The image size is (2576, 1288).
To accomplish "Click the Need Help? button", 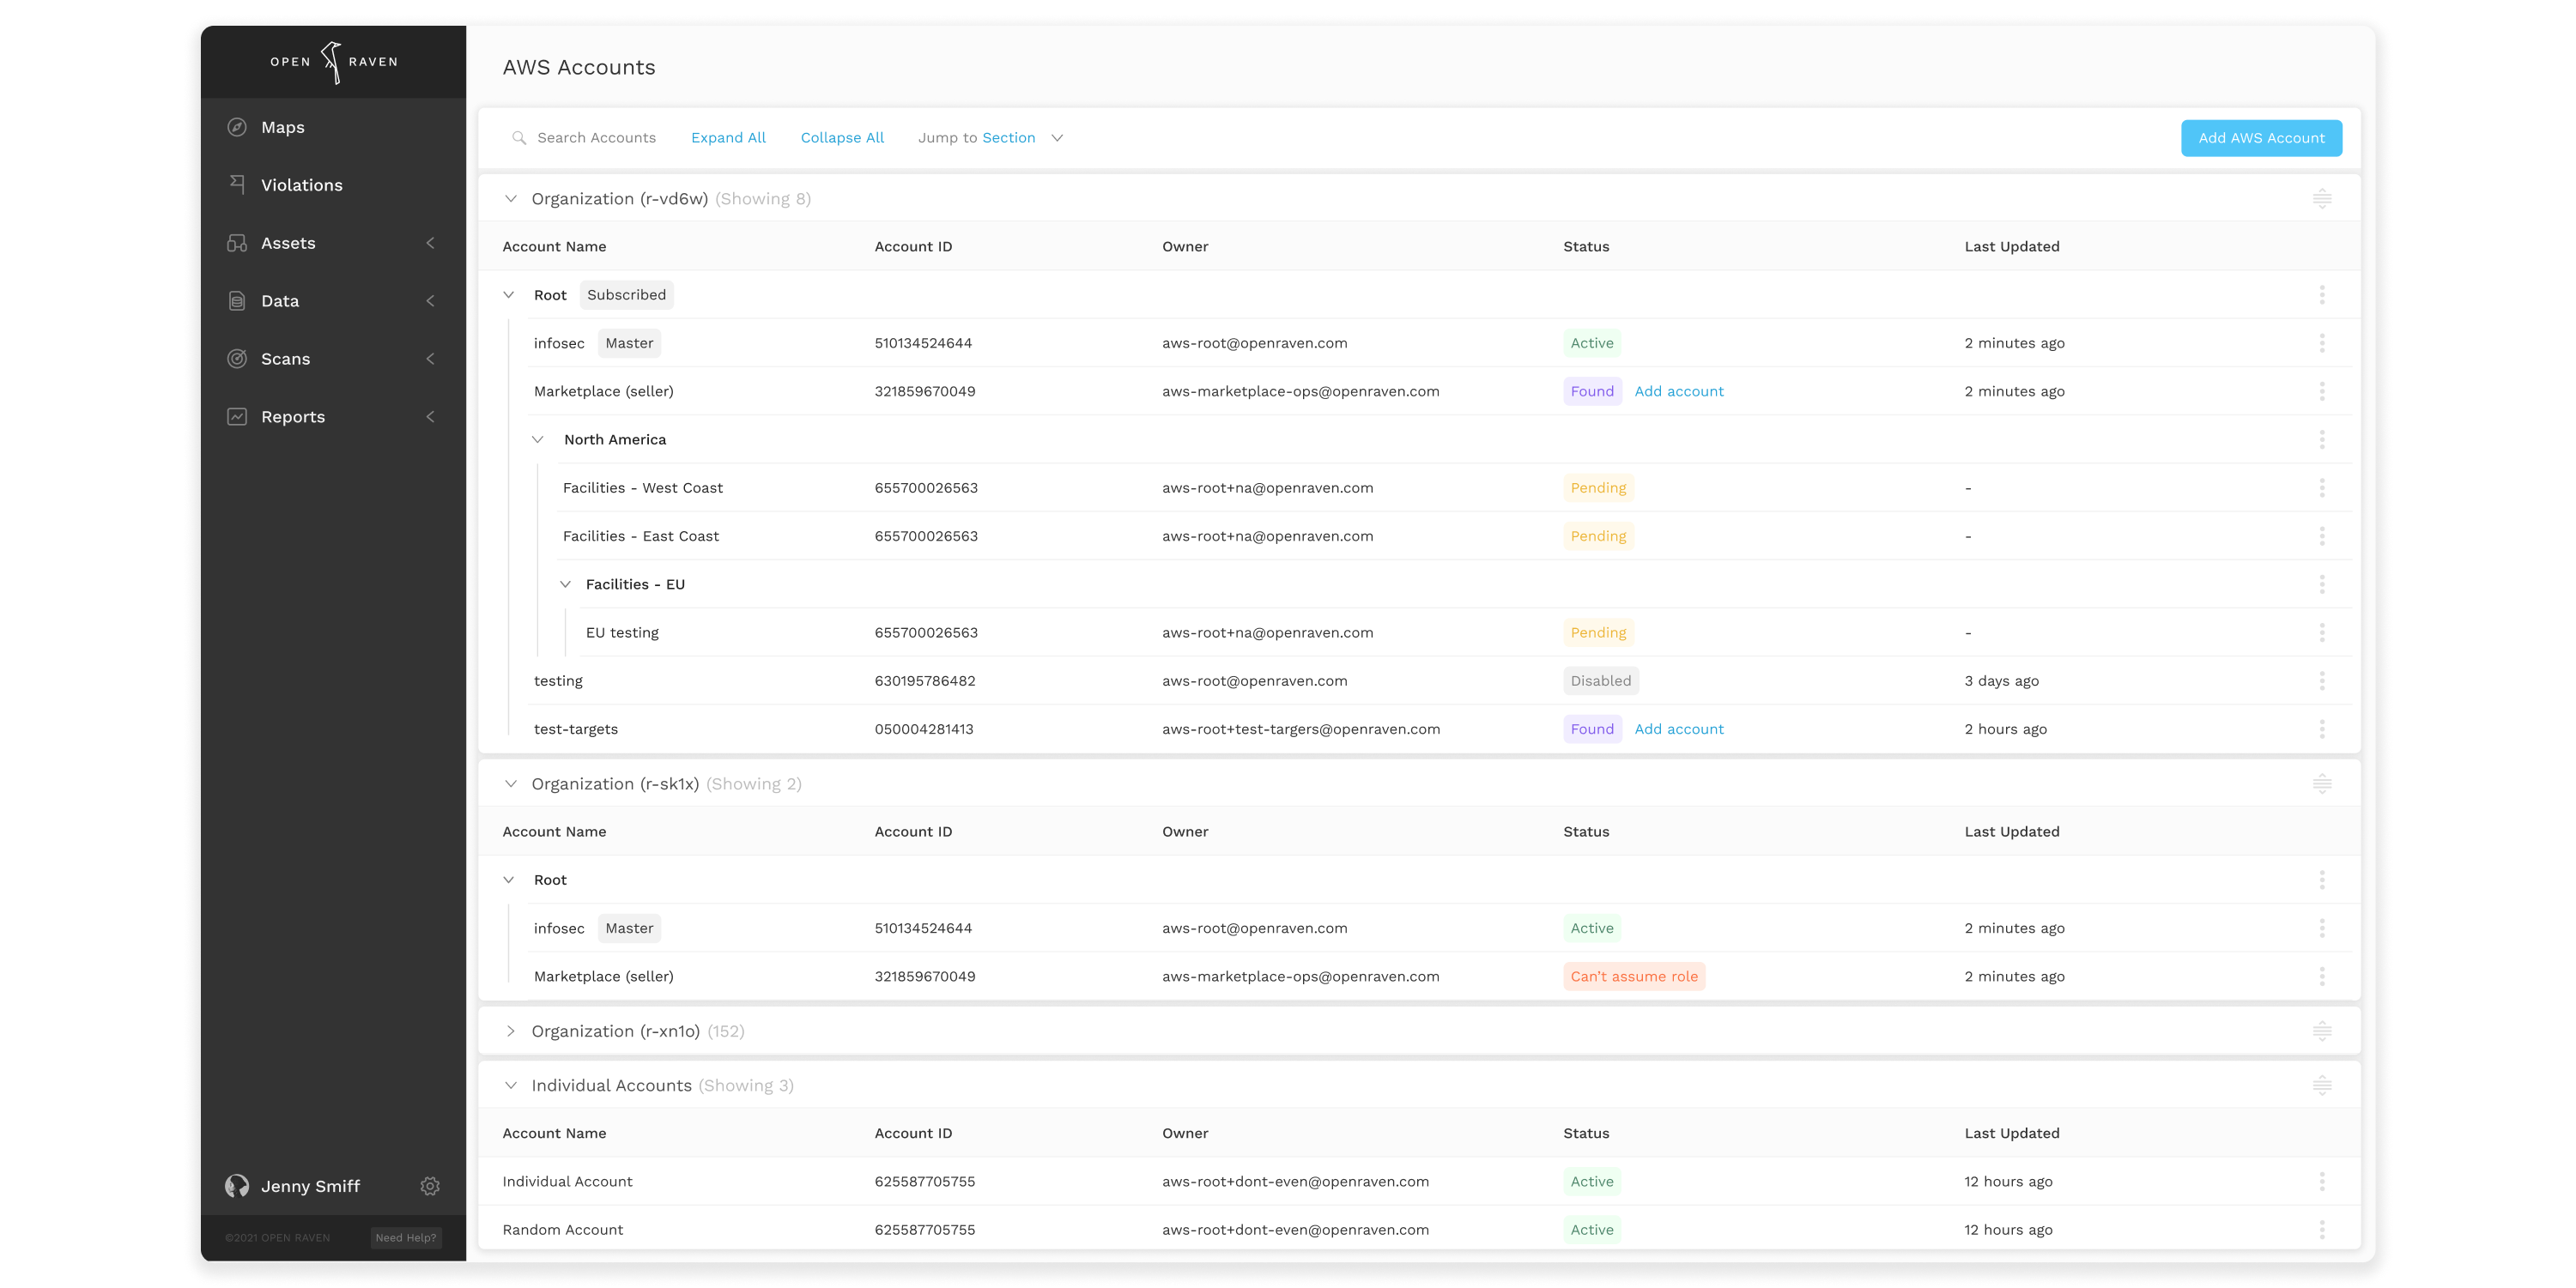I will 405,1238.
